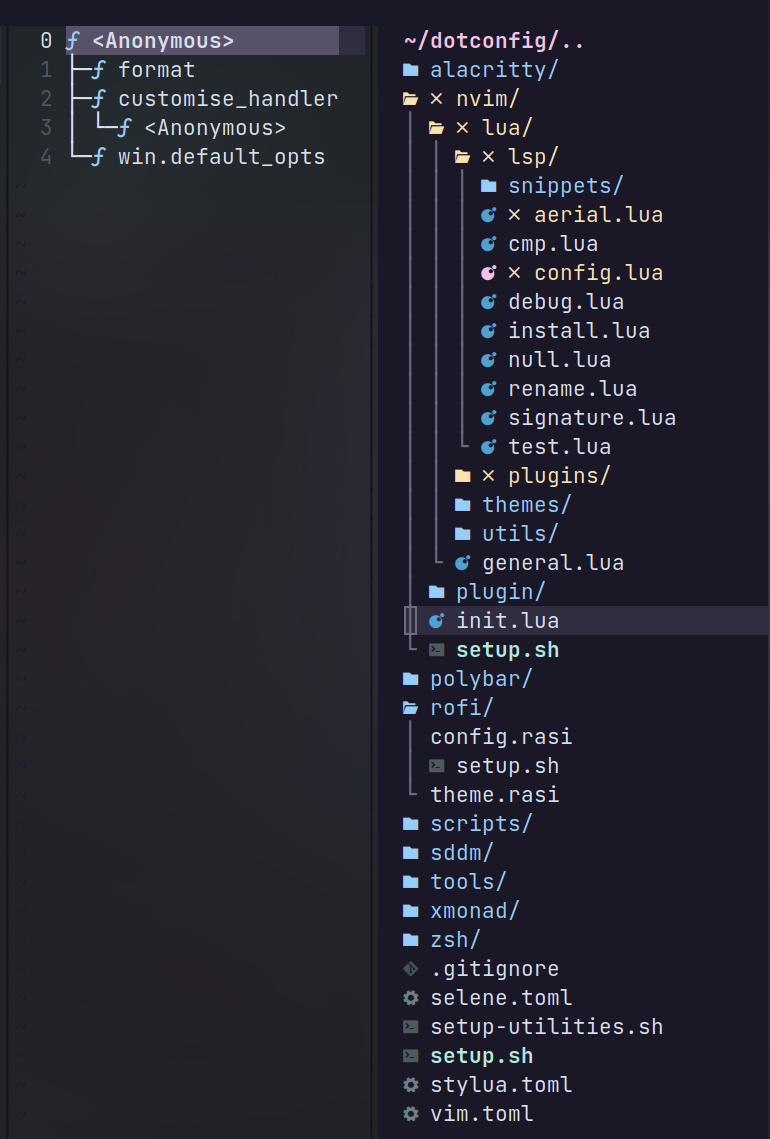Expand the themes/ directory
770x1139 pixels.
(x=526, y=504)
